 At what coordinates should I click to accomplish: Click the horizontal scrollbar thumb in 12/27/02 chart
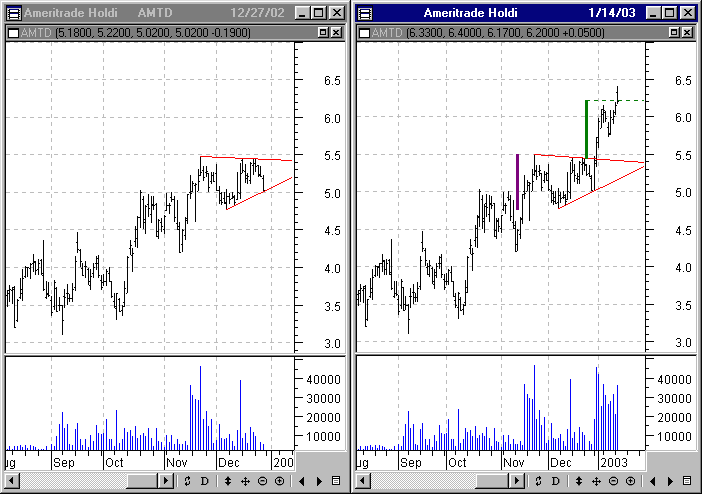142,481
